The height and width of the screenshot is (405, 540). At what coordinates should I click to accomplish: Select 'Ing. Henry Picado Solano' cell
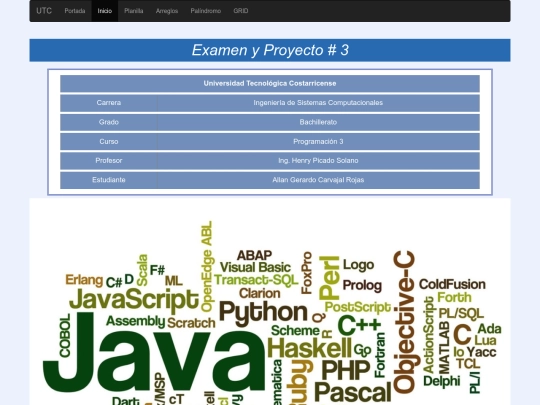coord(318,161)
